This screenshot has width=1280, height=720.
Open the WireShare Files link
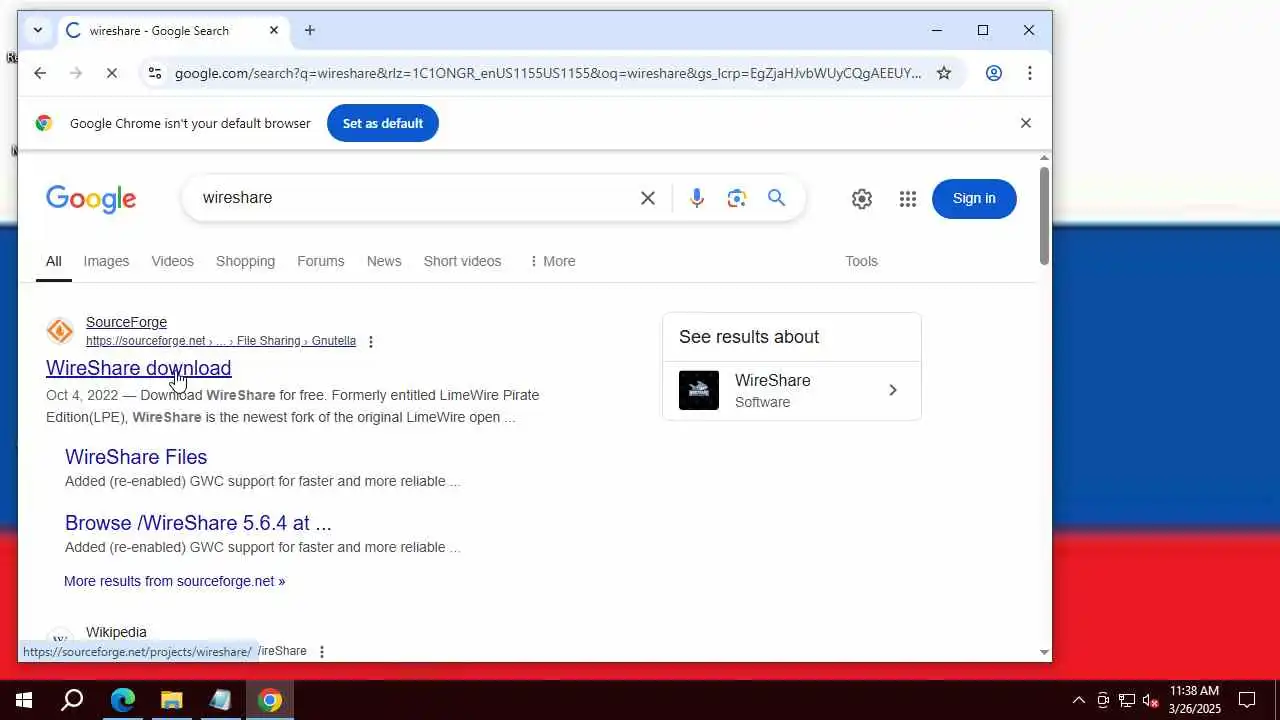point(136,457)
